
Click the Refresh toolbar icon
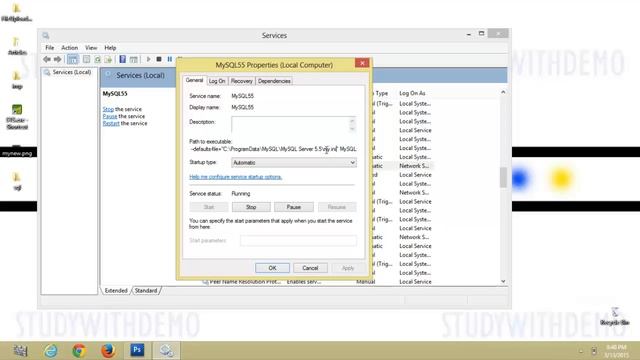point(97,60)
